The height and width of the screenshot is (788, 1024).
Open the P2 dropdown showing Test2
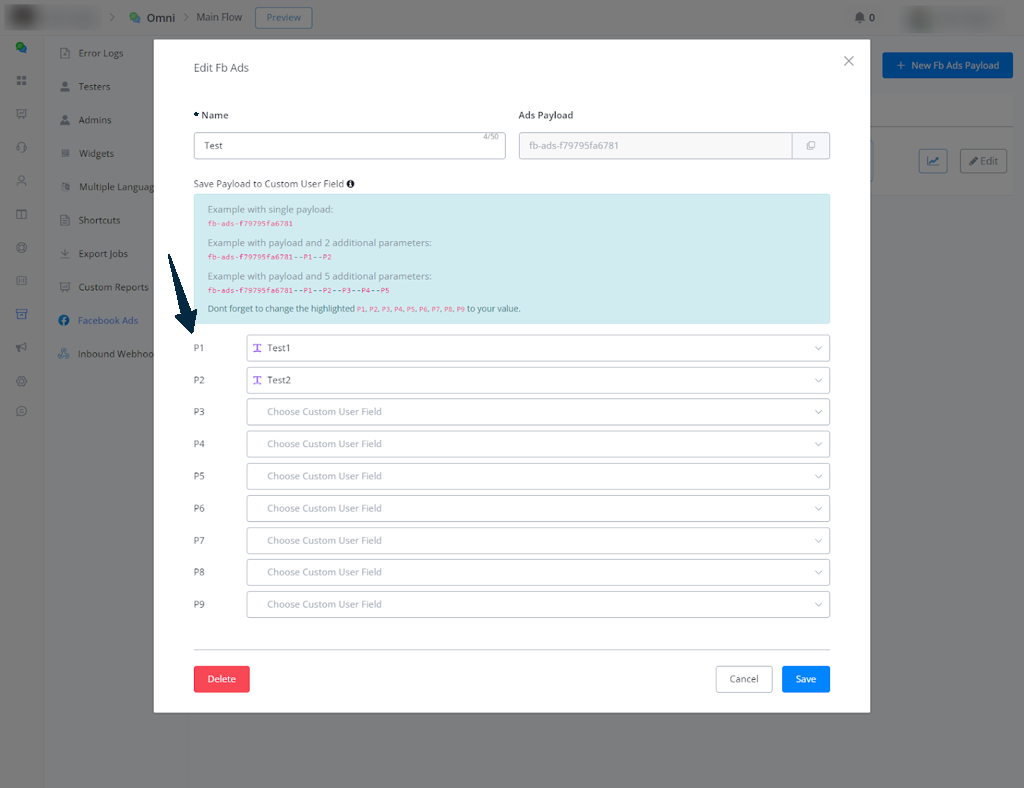(x=538, y=381)
